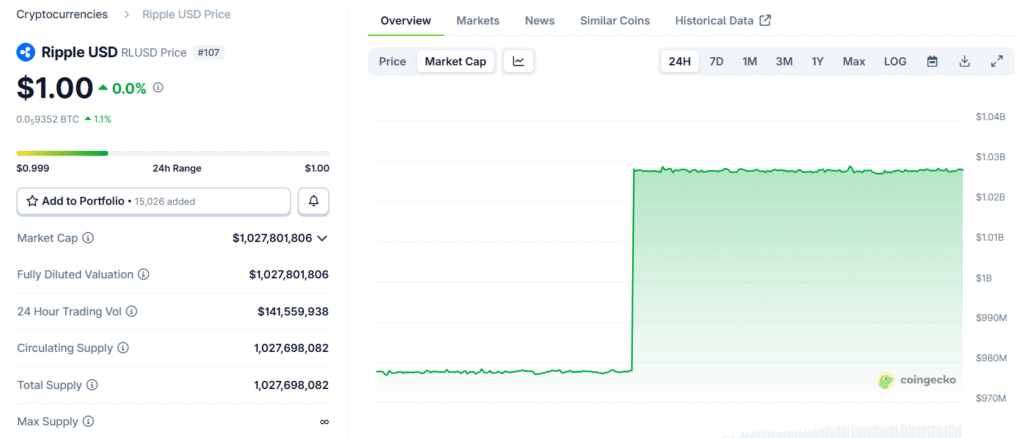Click the $1.03B chart axis label

[991, 157]
